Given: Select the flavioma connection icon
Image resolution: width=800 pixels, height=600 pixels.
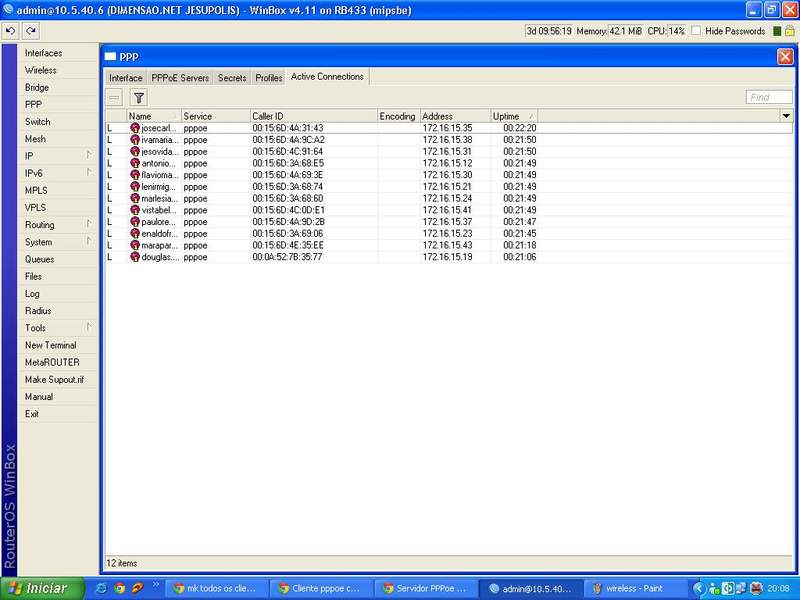Looking at the screenshot, I should 135,175.
